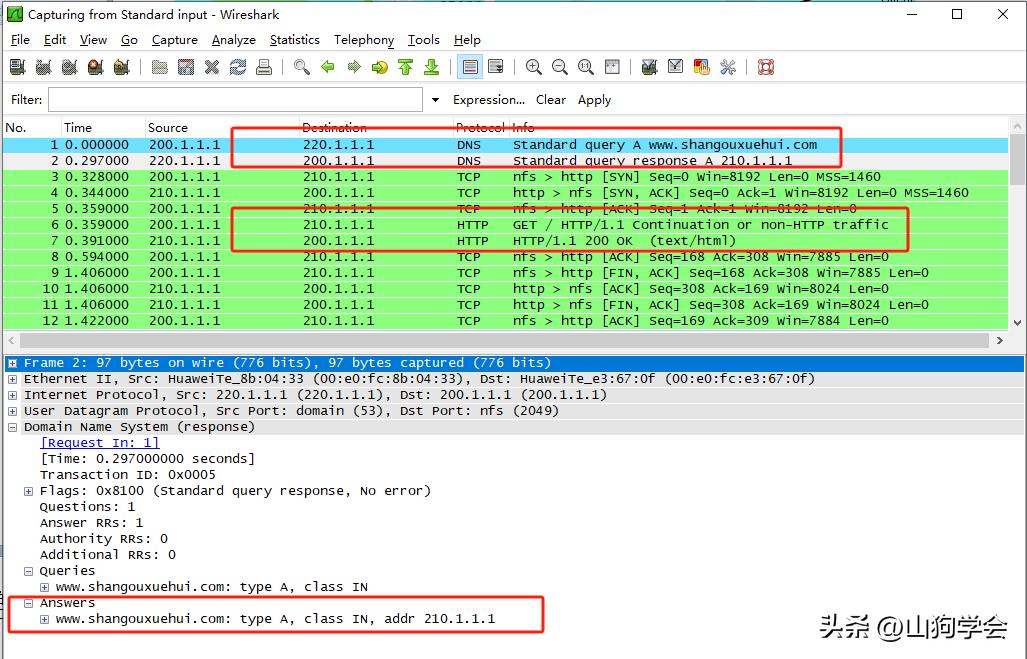This screenshot has width=1027, height=659.
Task: Expand the Ethernet II tree node
Action: click(x=13, y=379)
